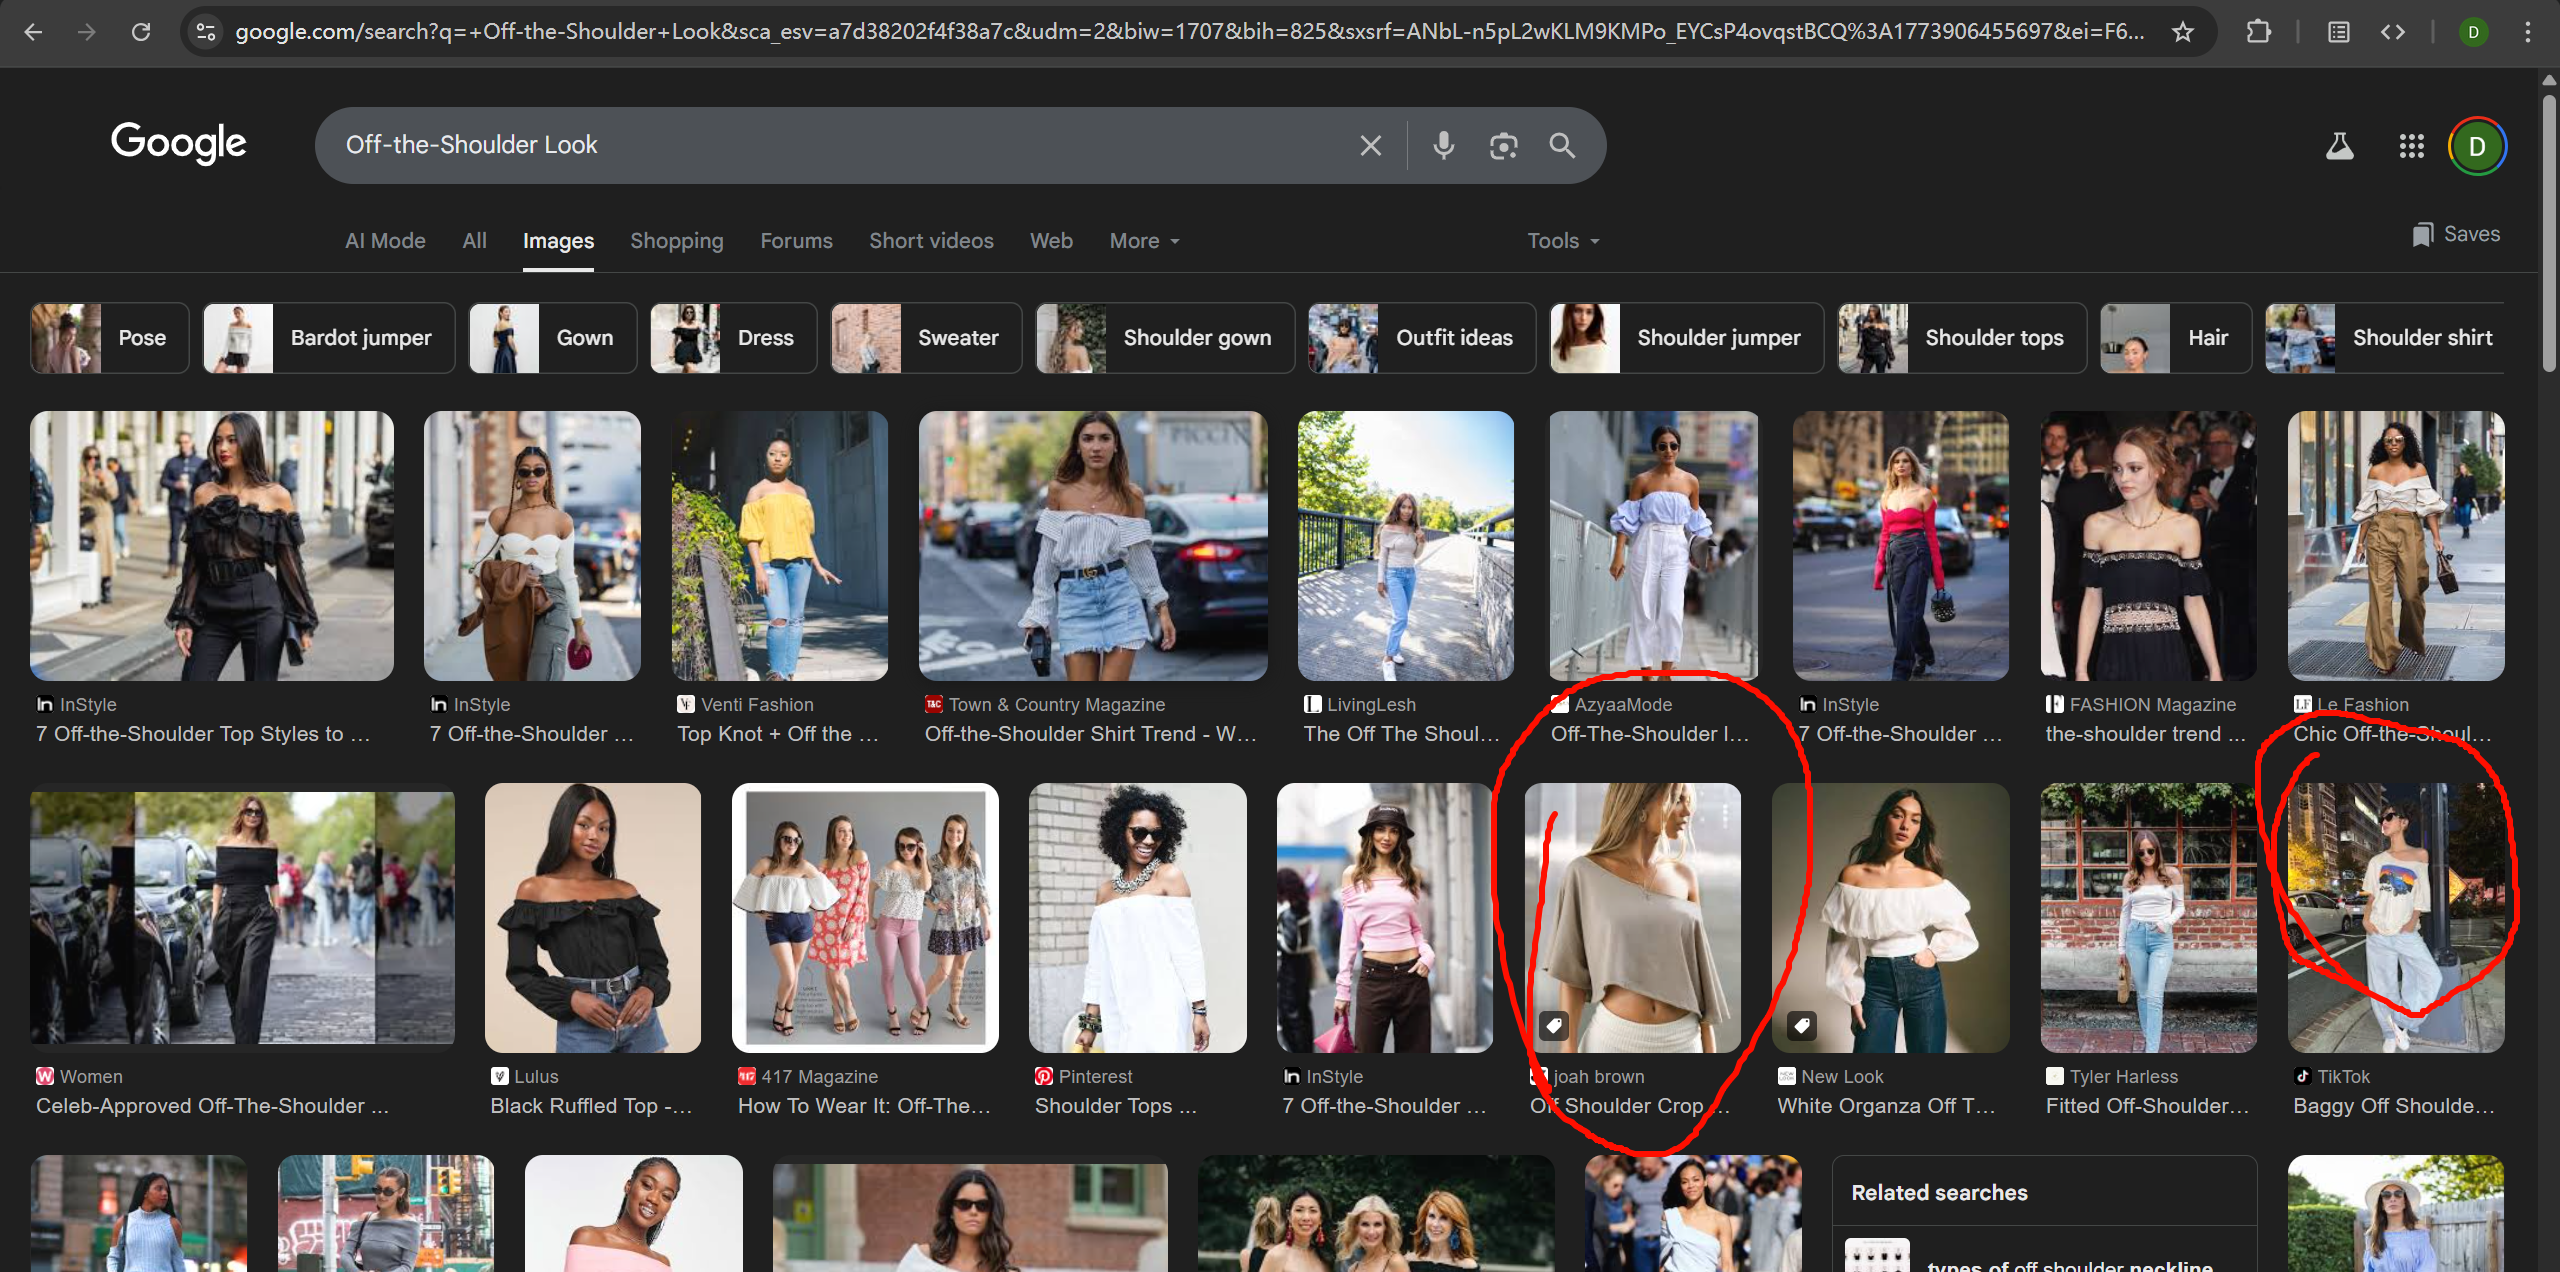The width and height of the screenshot is (2560, 1272).
Task: Bookmark page with star icon
Action: click(x=2183, y=32)
